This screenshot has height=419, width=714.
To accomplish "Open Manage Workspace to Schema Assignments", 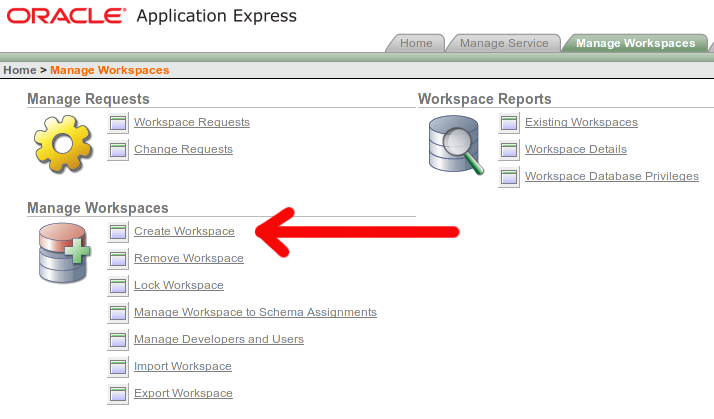I will point(255,312).
